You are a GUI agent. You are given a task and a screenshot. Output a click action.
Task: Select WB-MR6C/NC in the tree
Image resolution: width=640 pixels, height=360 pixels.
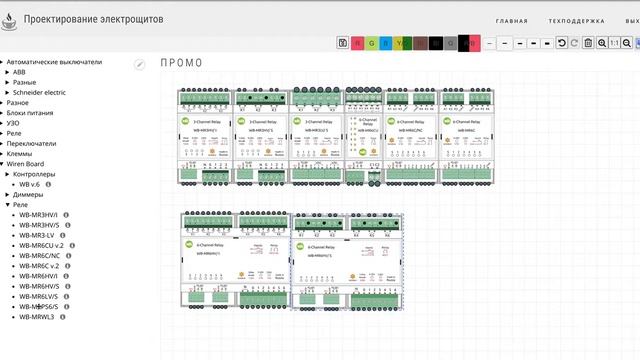[40, 256]
